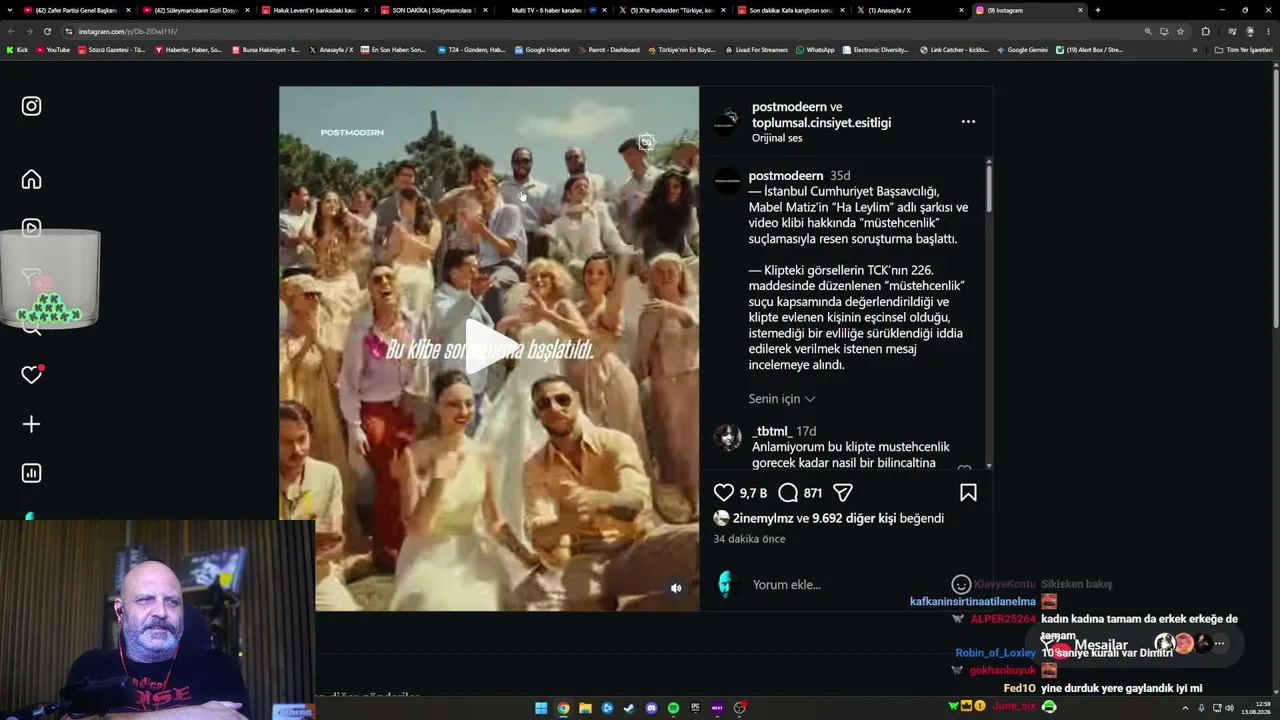Open the 'Tüm Yer İşaretleri' bookmarks folder
This screenshot has height=720, width=1280.
[x=1243, y=50]
